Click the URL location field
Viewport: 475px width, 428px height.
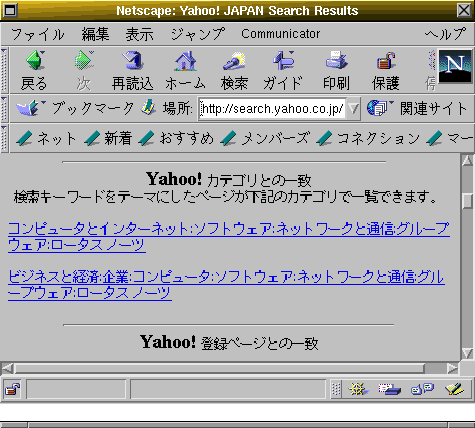[x=272, y=109]
